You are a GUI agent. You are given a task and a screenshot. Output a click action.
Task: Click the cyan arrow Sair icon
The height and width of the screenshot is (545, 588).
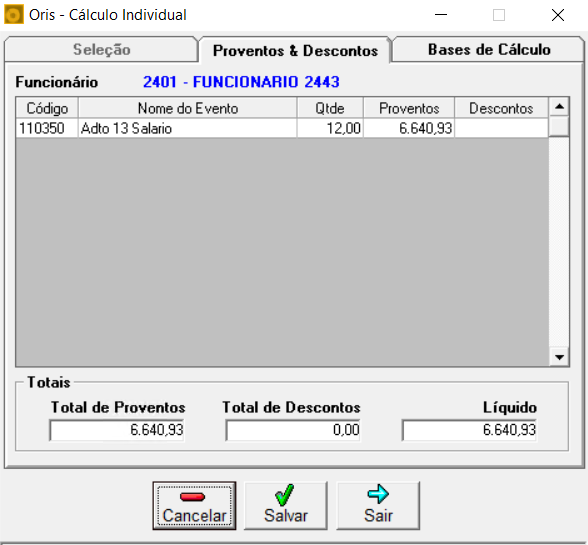[x=378, y=494]
